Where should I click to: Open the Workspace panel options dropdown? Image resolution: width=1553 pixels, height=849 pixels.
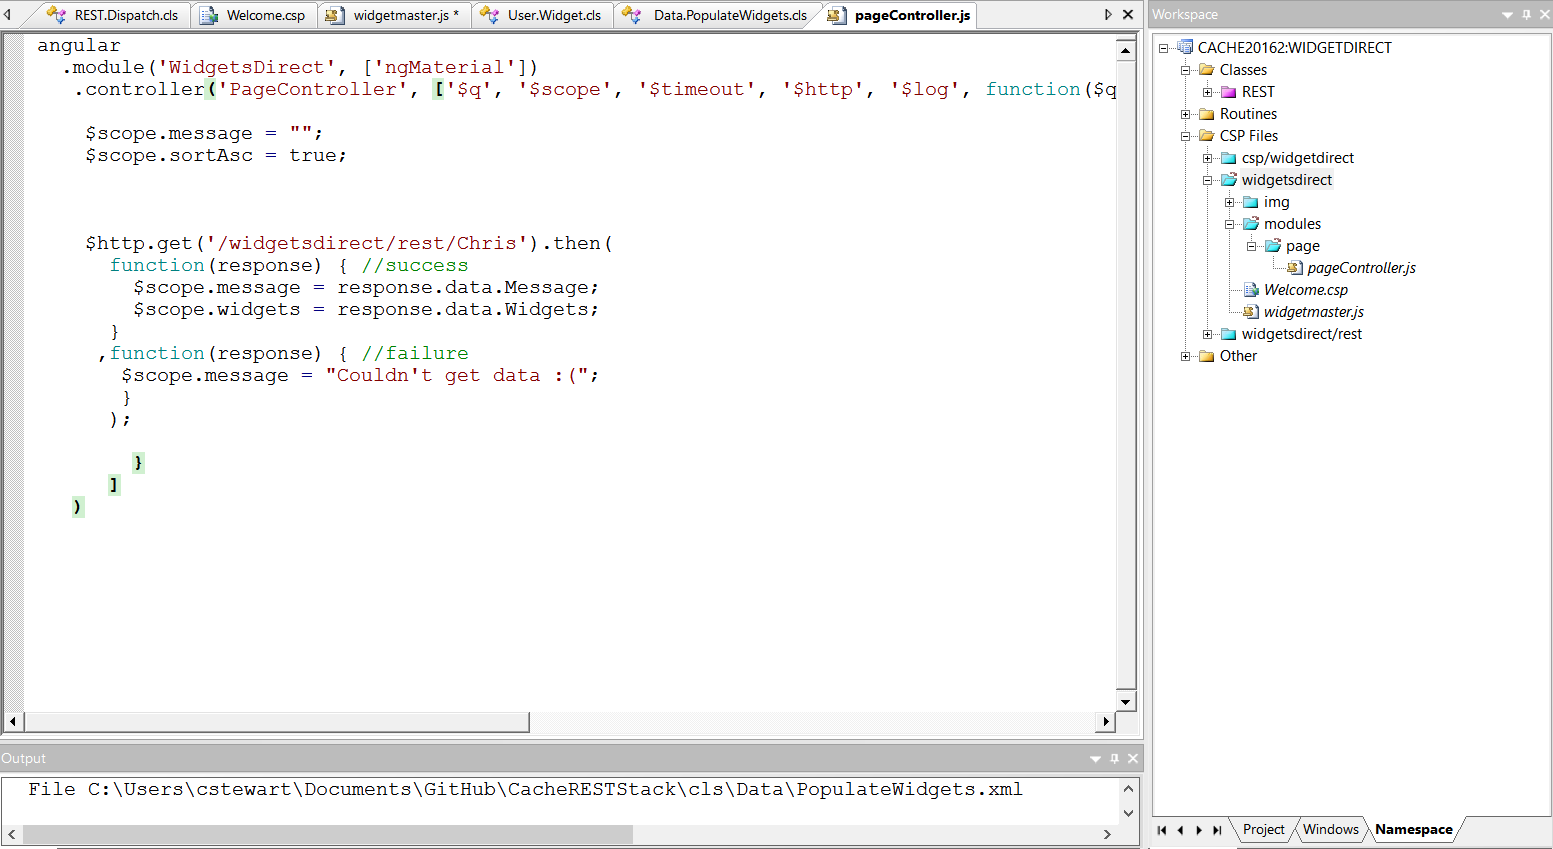click(1507, 15)
